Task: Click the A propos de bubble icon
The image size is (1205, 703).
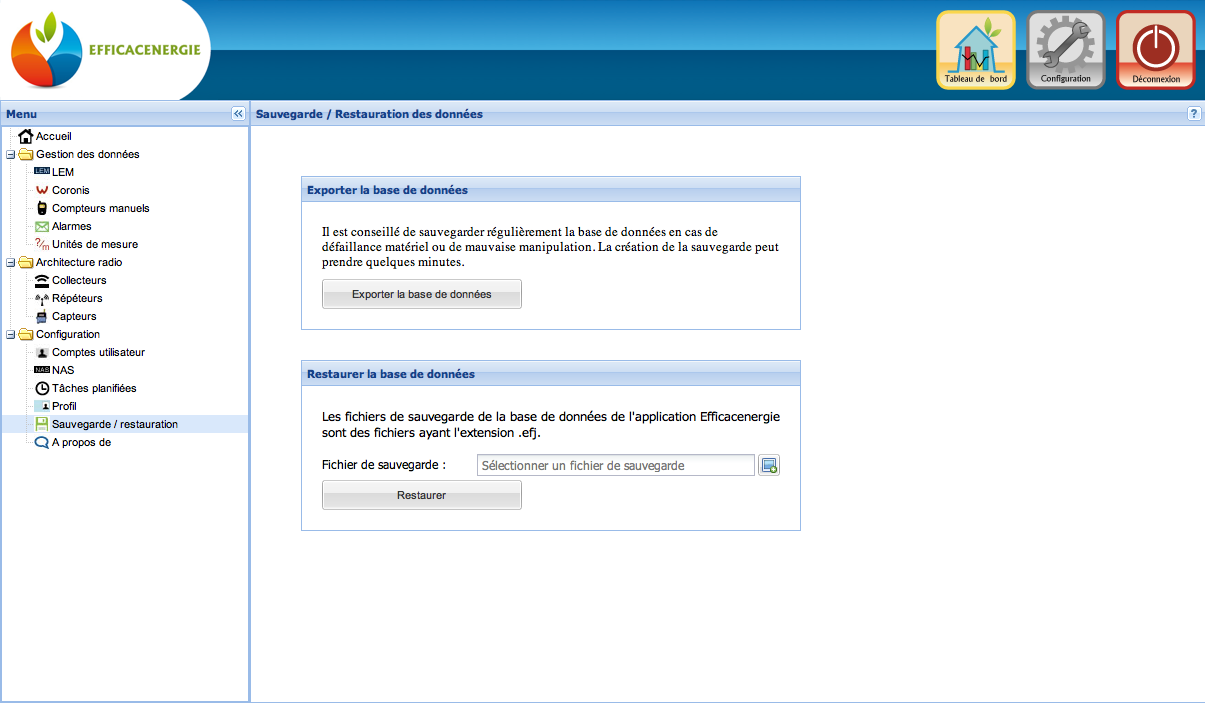Action: point(41,442)
